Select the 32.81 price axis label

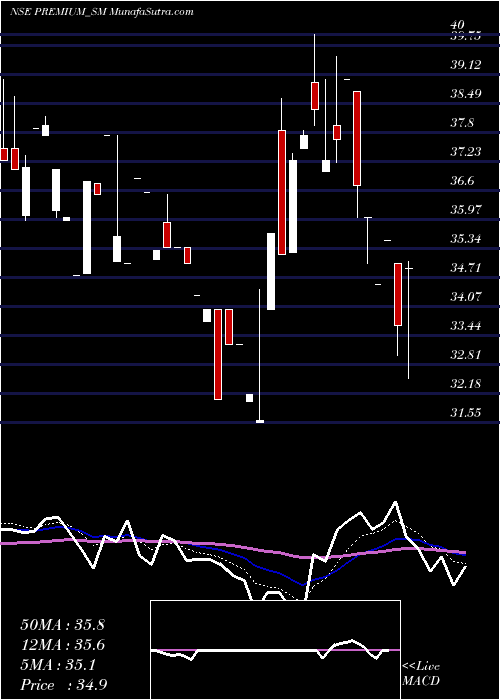[466, 355]
